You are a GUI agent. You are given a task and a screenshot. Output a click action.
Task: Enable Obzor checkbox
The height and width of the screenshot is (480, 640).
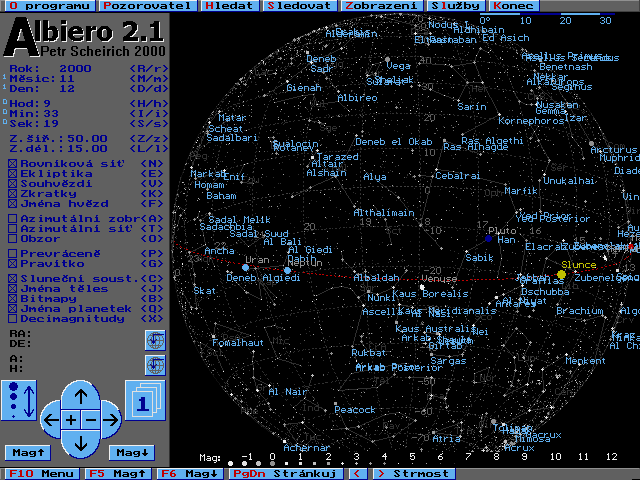(x=13, y=239)
